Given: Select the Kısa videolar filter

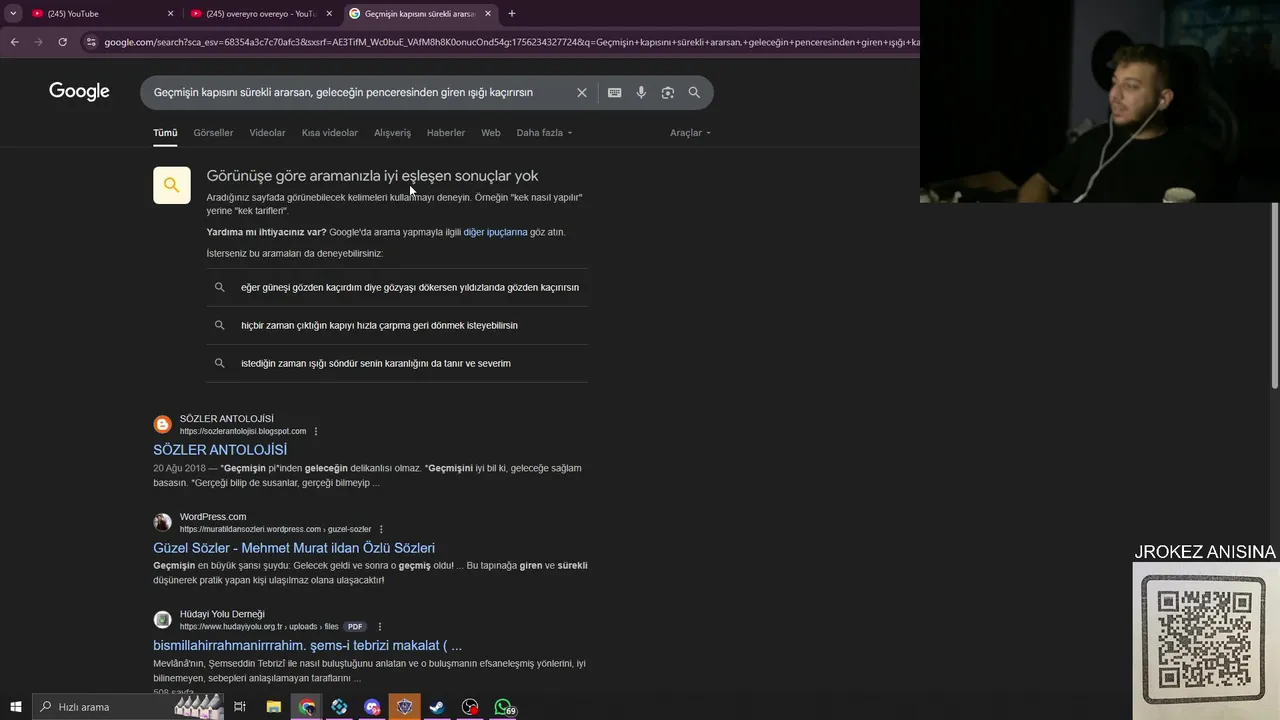Looking at the screenshot, I should pyautogui.click(x=330, y=133).
